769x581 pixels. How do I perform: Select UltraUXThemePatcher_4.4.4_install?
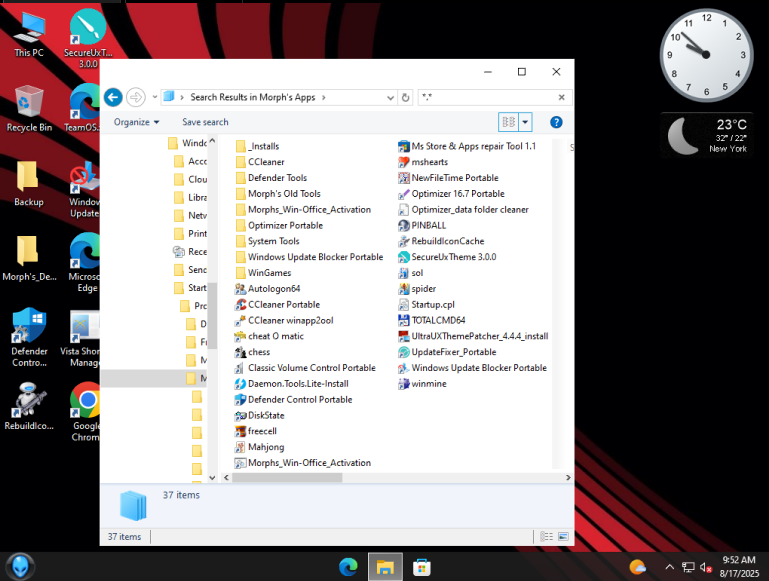473,336
